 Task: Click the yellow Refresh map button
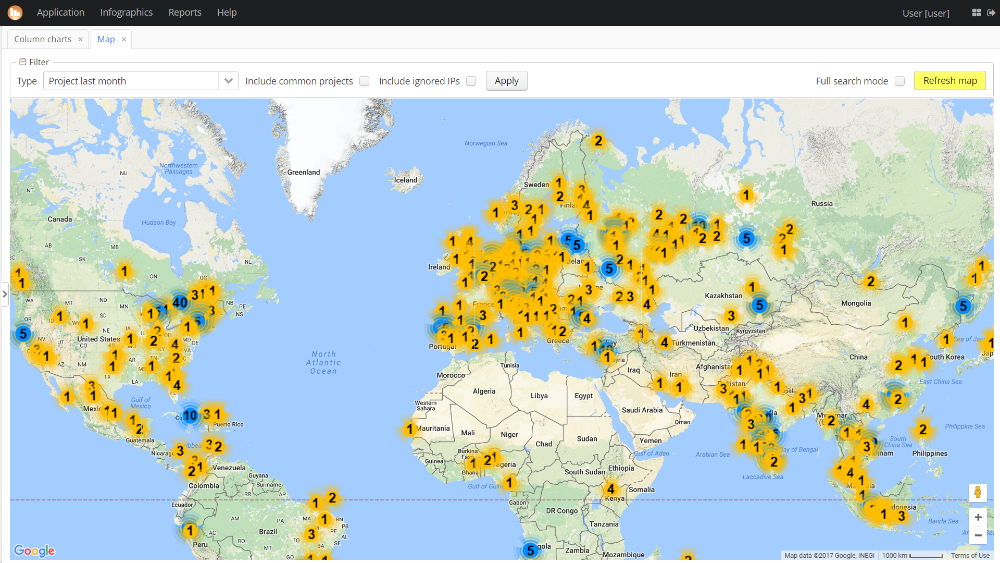click(950, 80)
